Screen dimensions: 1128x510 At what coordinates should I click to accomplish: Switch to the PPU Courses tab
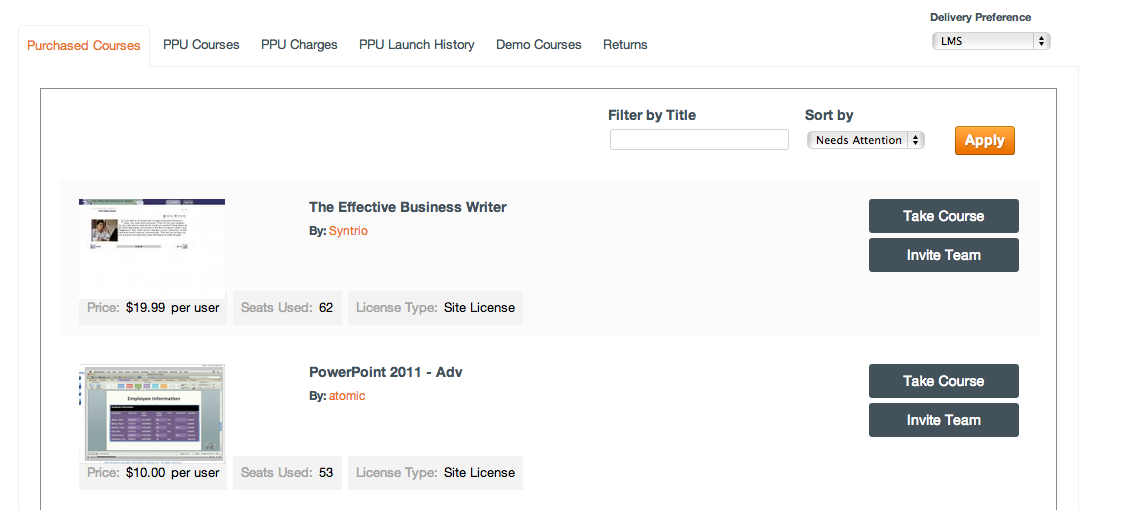201,45
